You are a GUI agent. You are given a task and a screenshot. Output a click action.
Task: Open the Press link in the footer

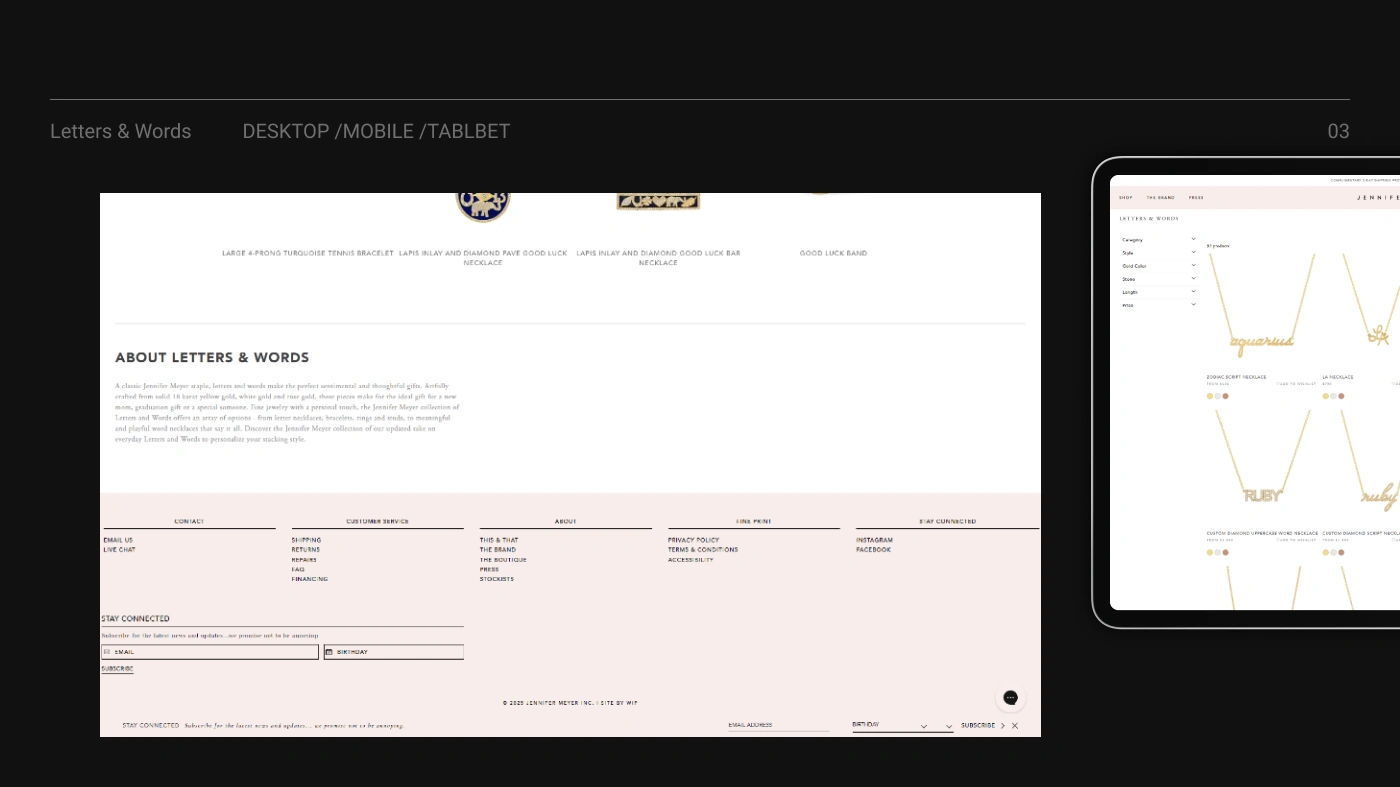(489, 569)
